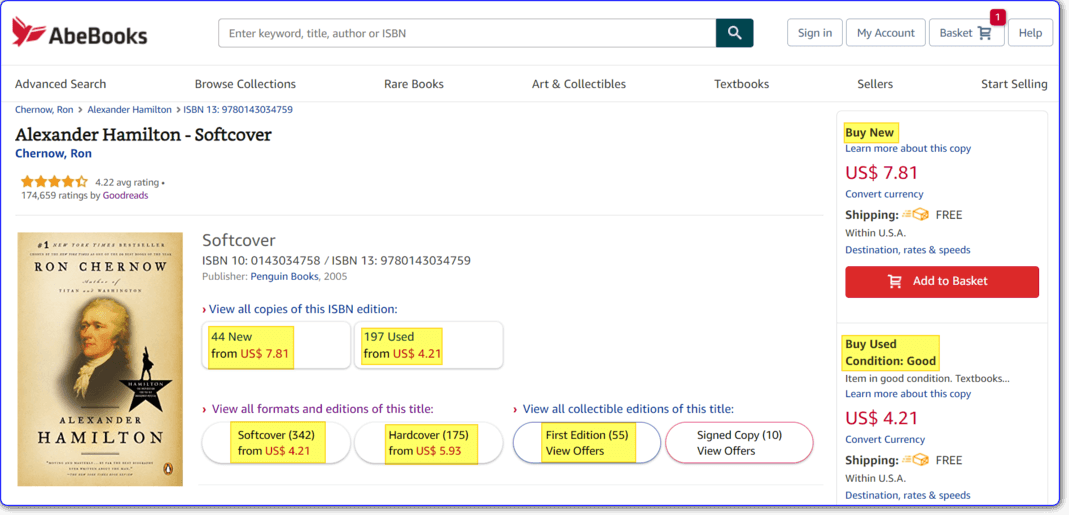1069x515 pixels.
Task: Click the Alexander Hamilton - Softcover title
Action: tap(143, 134)
